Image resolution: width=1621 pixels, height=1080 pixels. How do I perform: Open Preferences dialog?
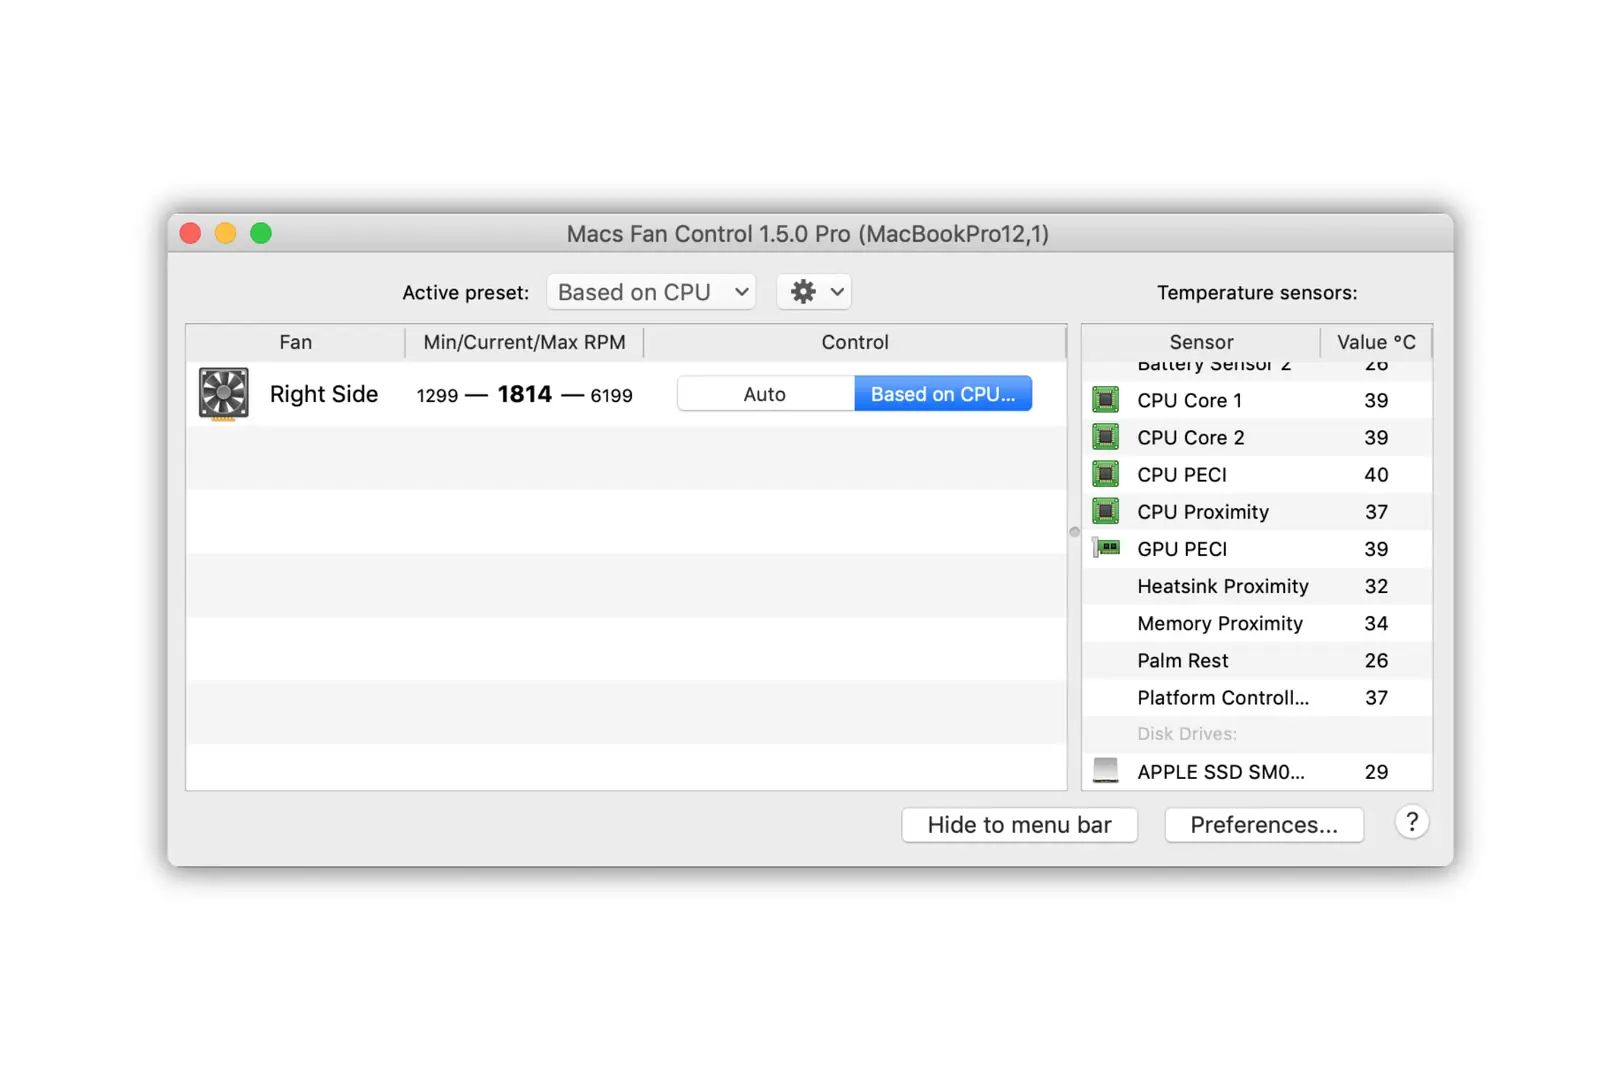(x=1264, y=825)
